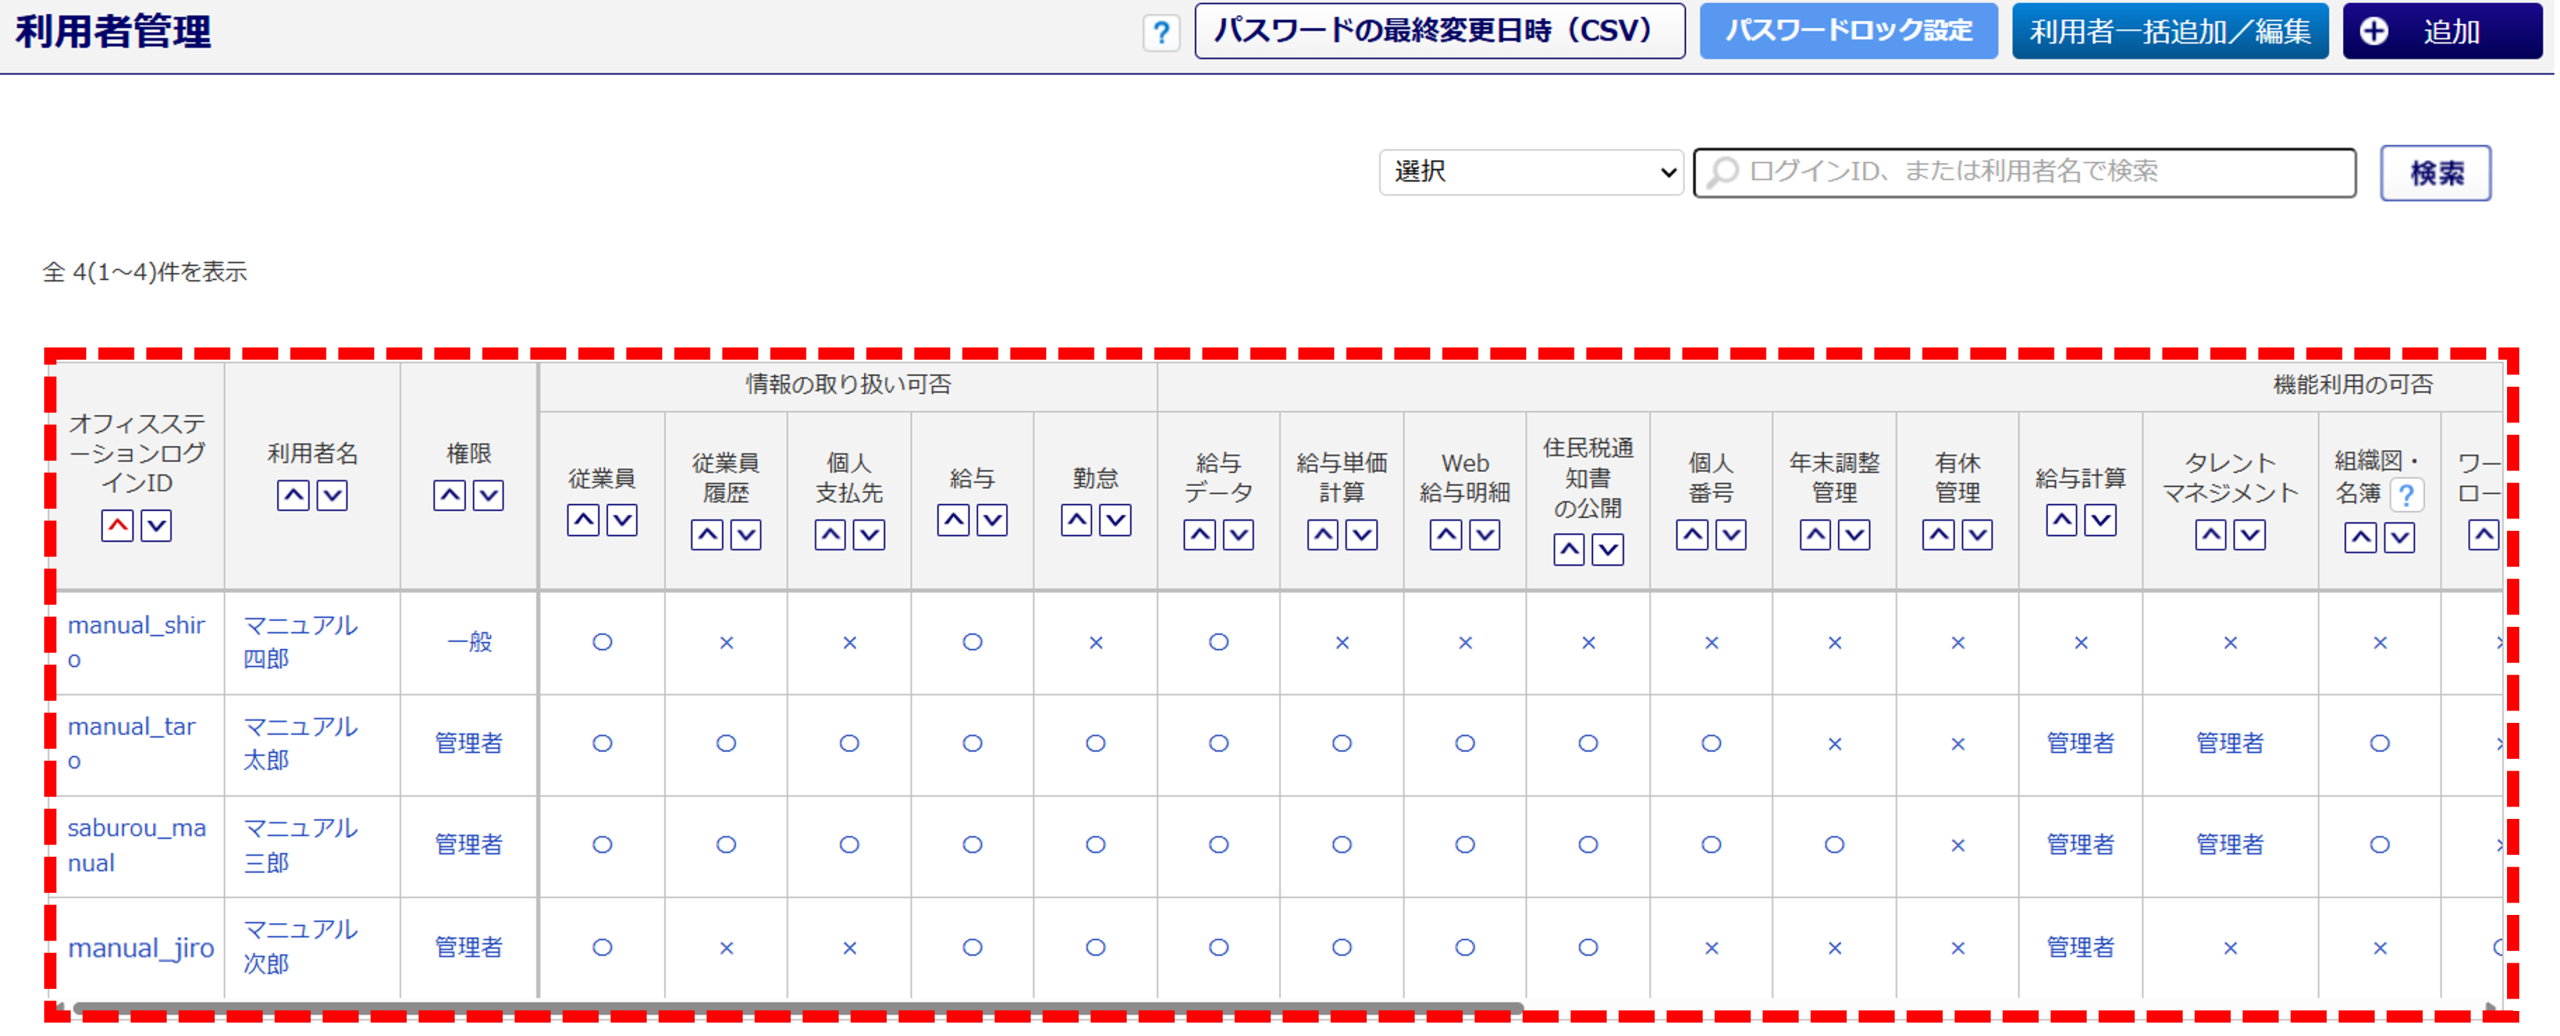
Task: Sort 権限 column ascending
Action: [x=449, y=496]
